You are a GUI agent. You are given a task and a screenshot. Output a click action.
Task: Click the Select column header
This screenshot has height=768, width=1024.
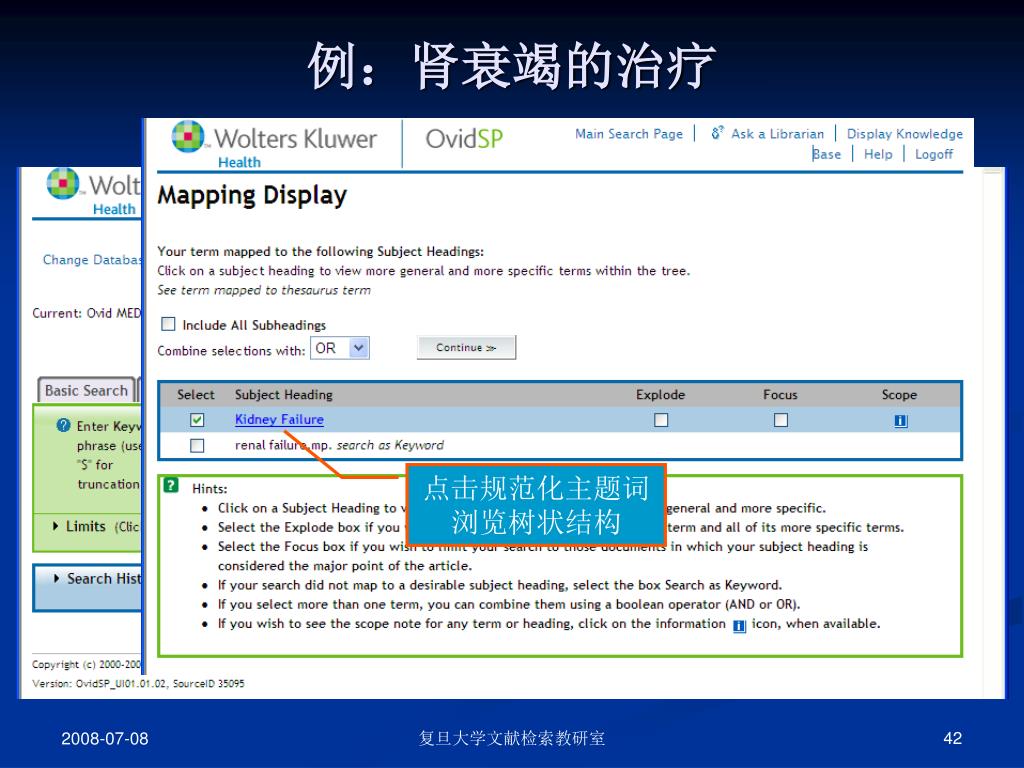(x=195, y=394)
